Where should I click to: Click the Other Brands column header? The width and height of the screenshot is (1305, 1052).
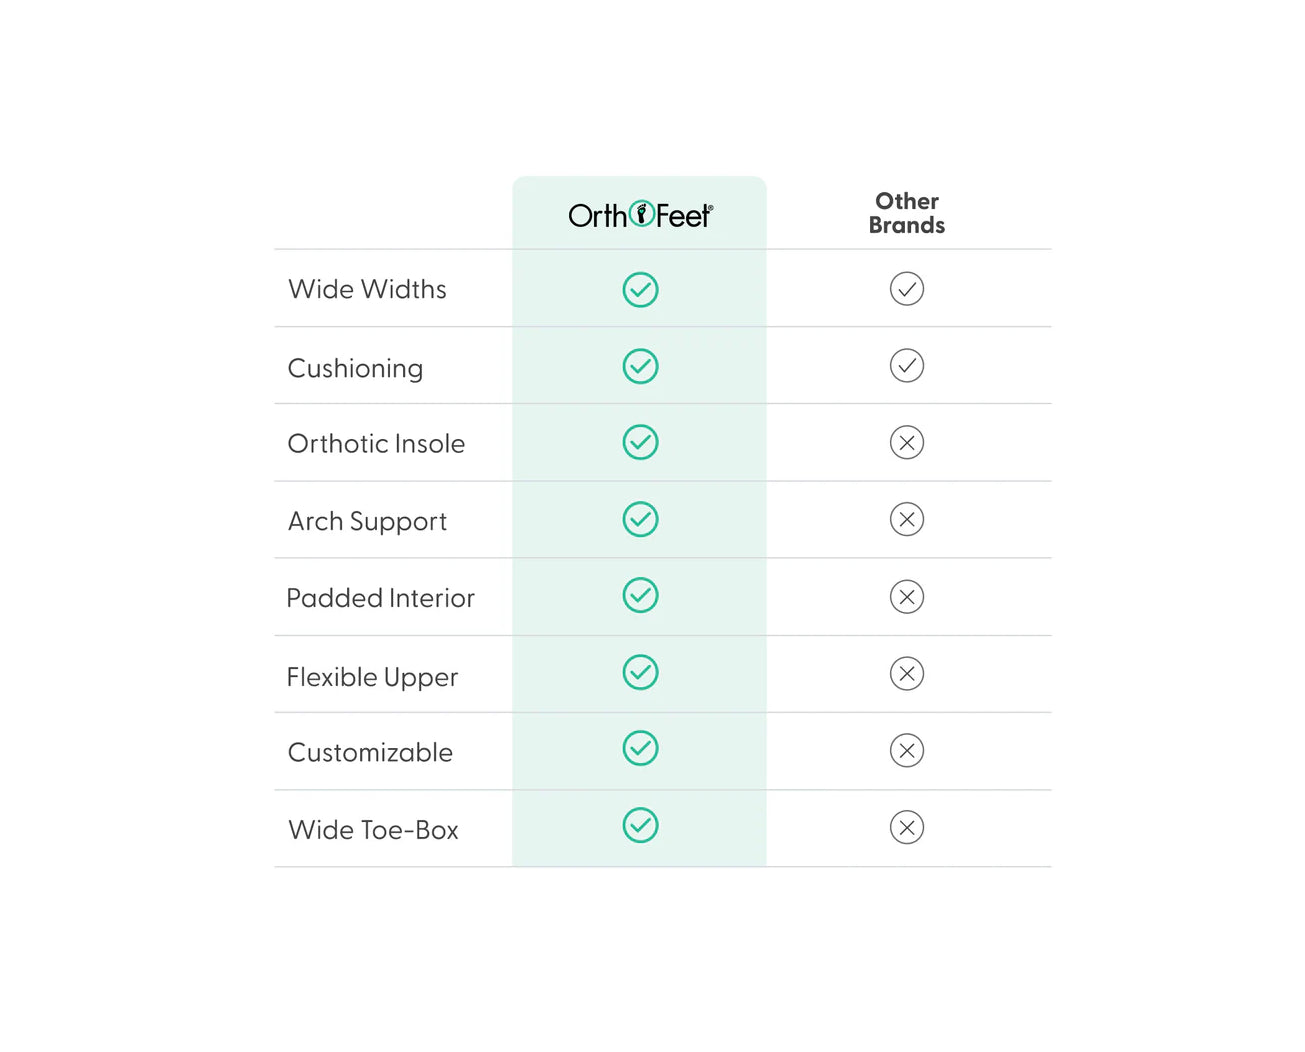pyautogui.click(x=907, y=213)
